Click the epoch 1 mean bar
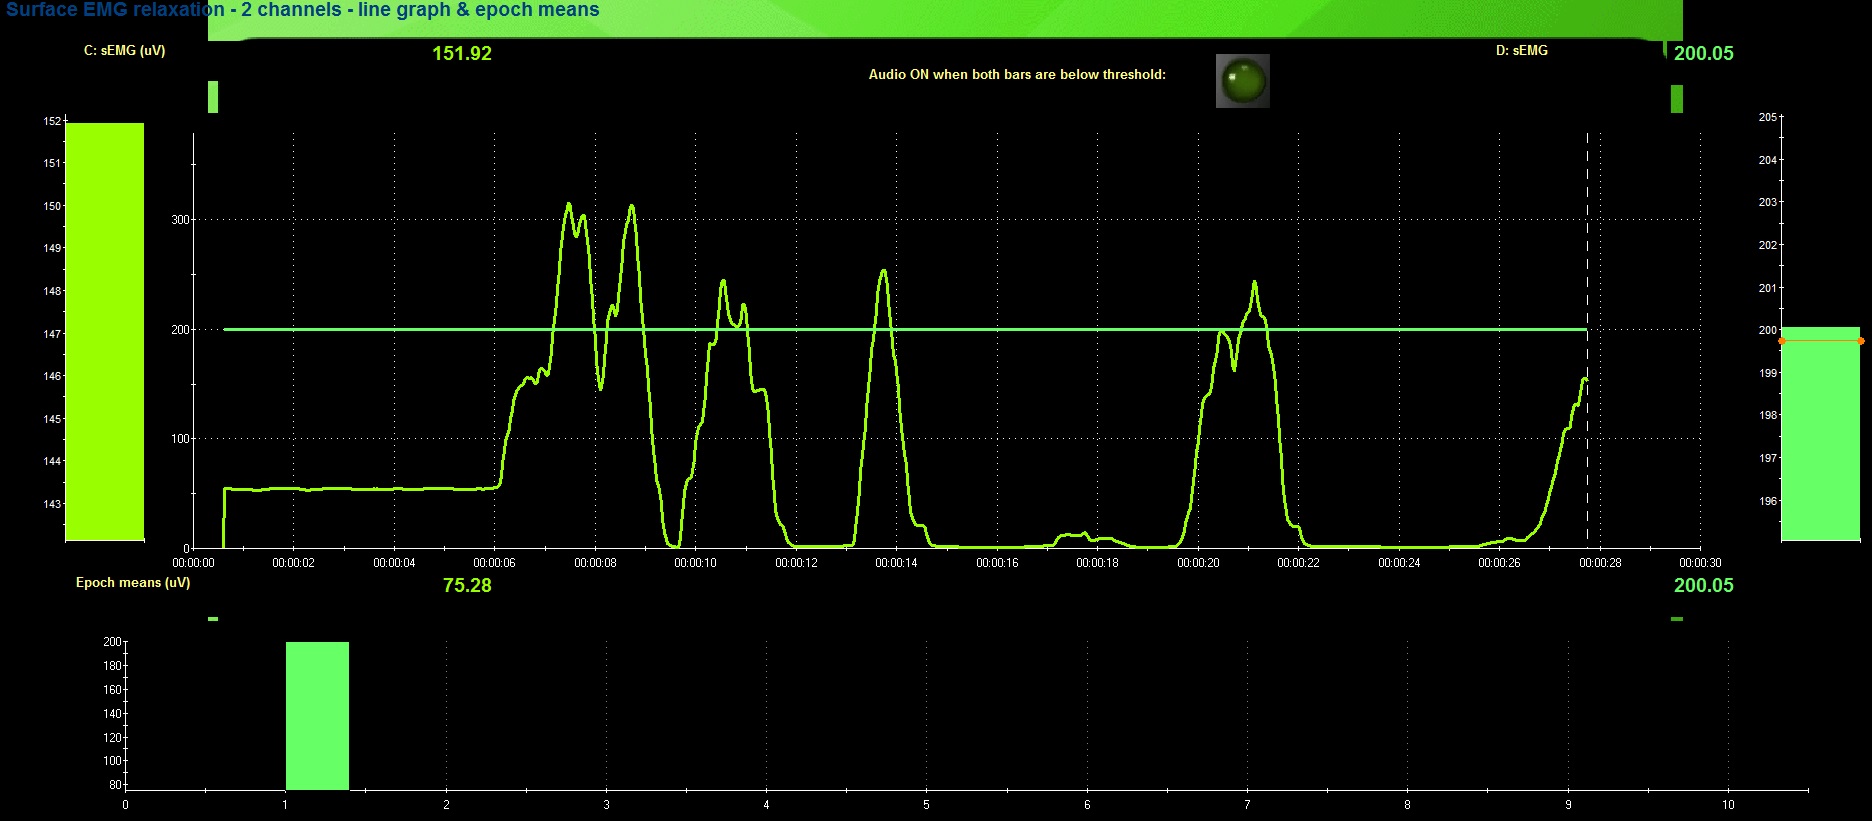Viewport: 1872px width, 821px height. pos(317,715)
